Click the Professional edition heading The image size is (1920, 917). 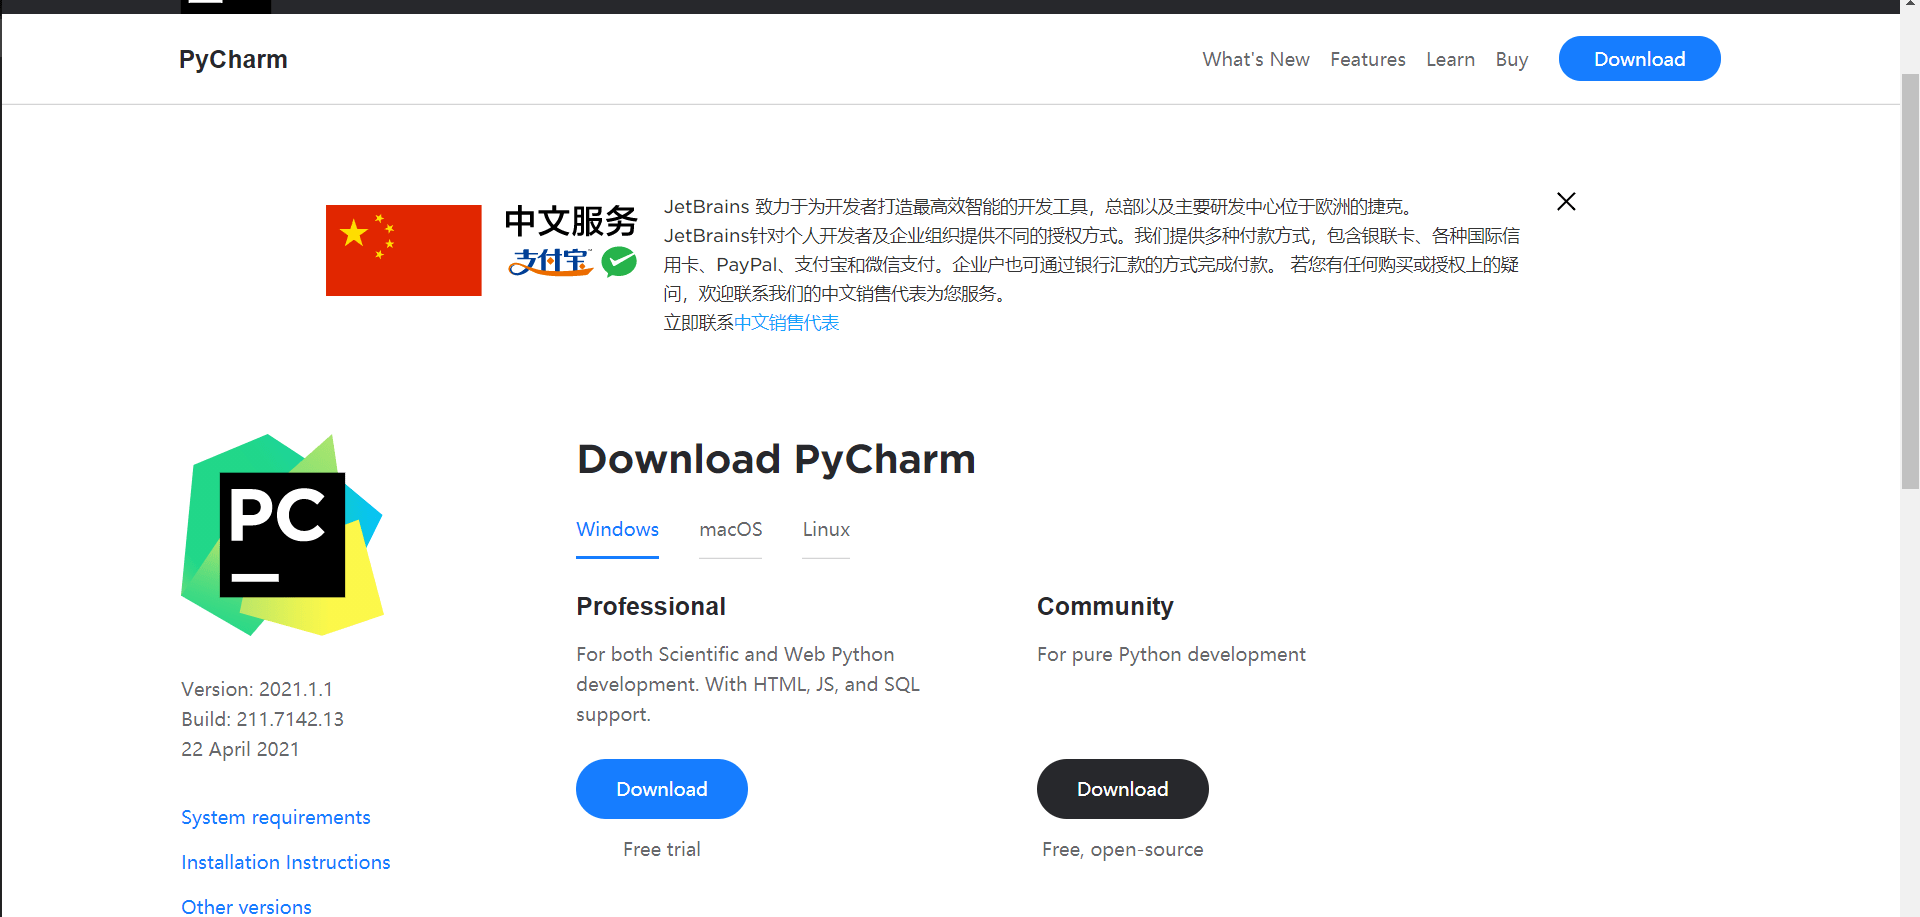(651, 607)
